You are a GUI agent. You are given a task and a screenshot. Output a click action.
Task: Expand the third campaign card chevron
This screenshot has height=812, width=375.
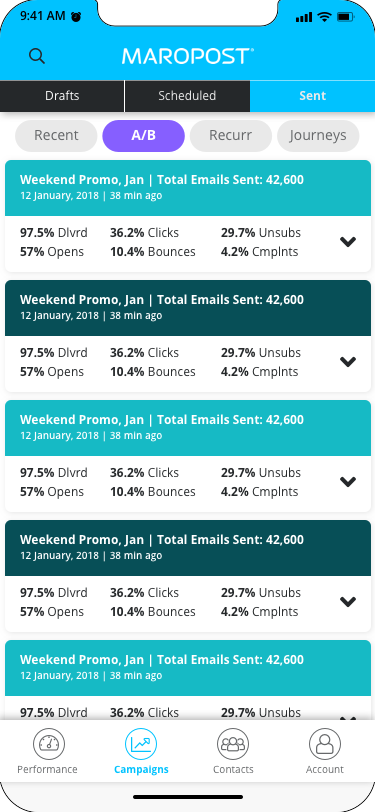click(348, 482)
